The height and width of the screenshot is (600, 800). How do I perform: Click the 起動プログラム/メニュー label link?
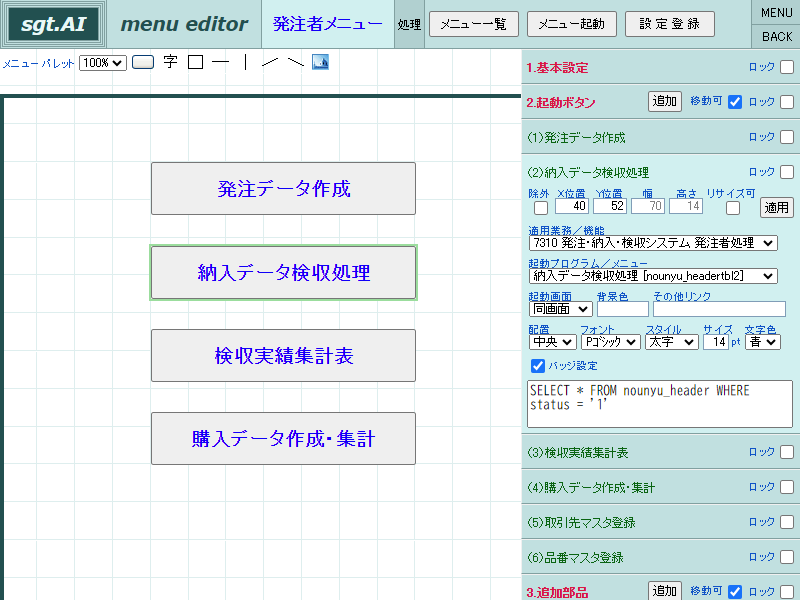(588, 263)
